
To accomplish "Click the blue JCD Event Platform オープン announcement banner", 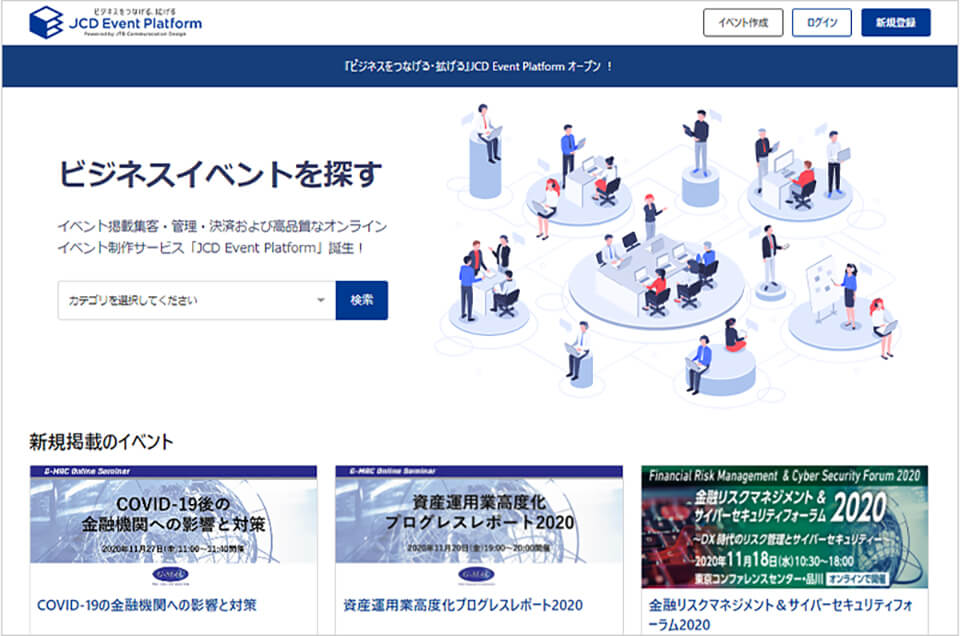I will pyautogui.click(x=480, y=66).
